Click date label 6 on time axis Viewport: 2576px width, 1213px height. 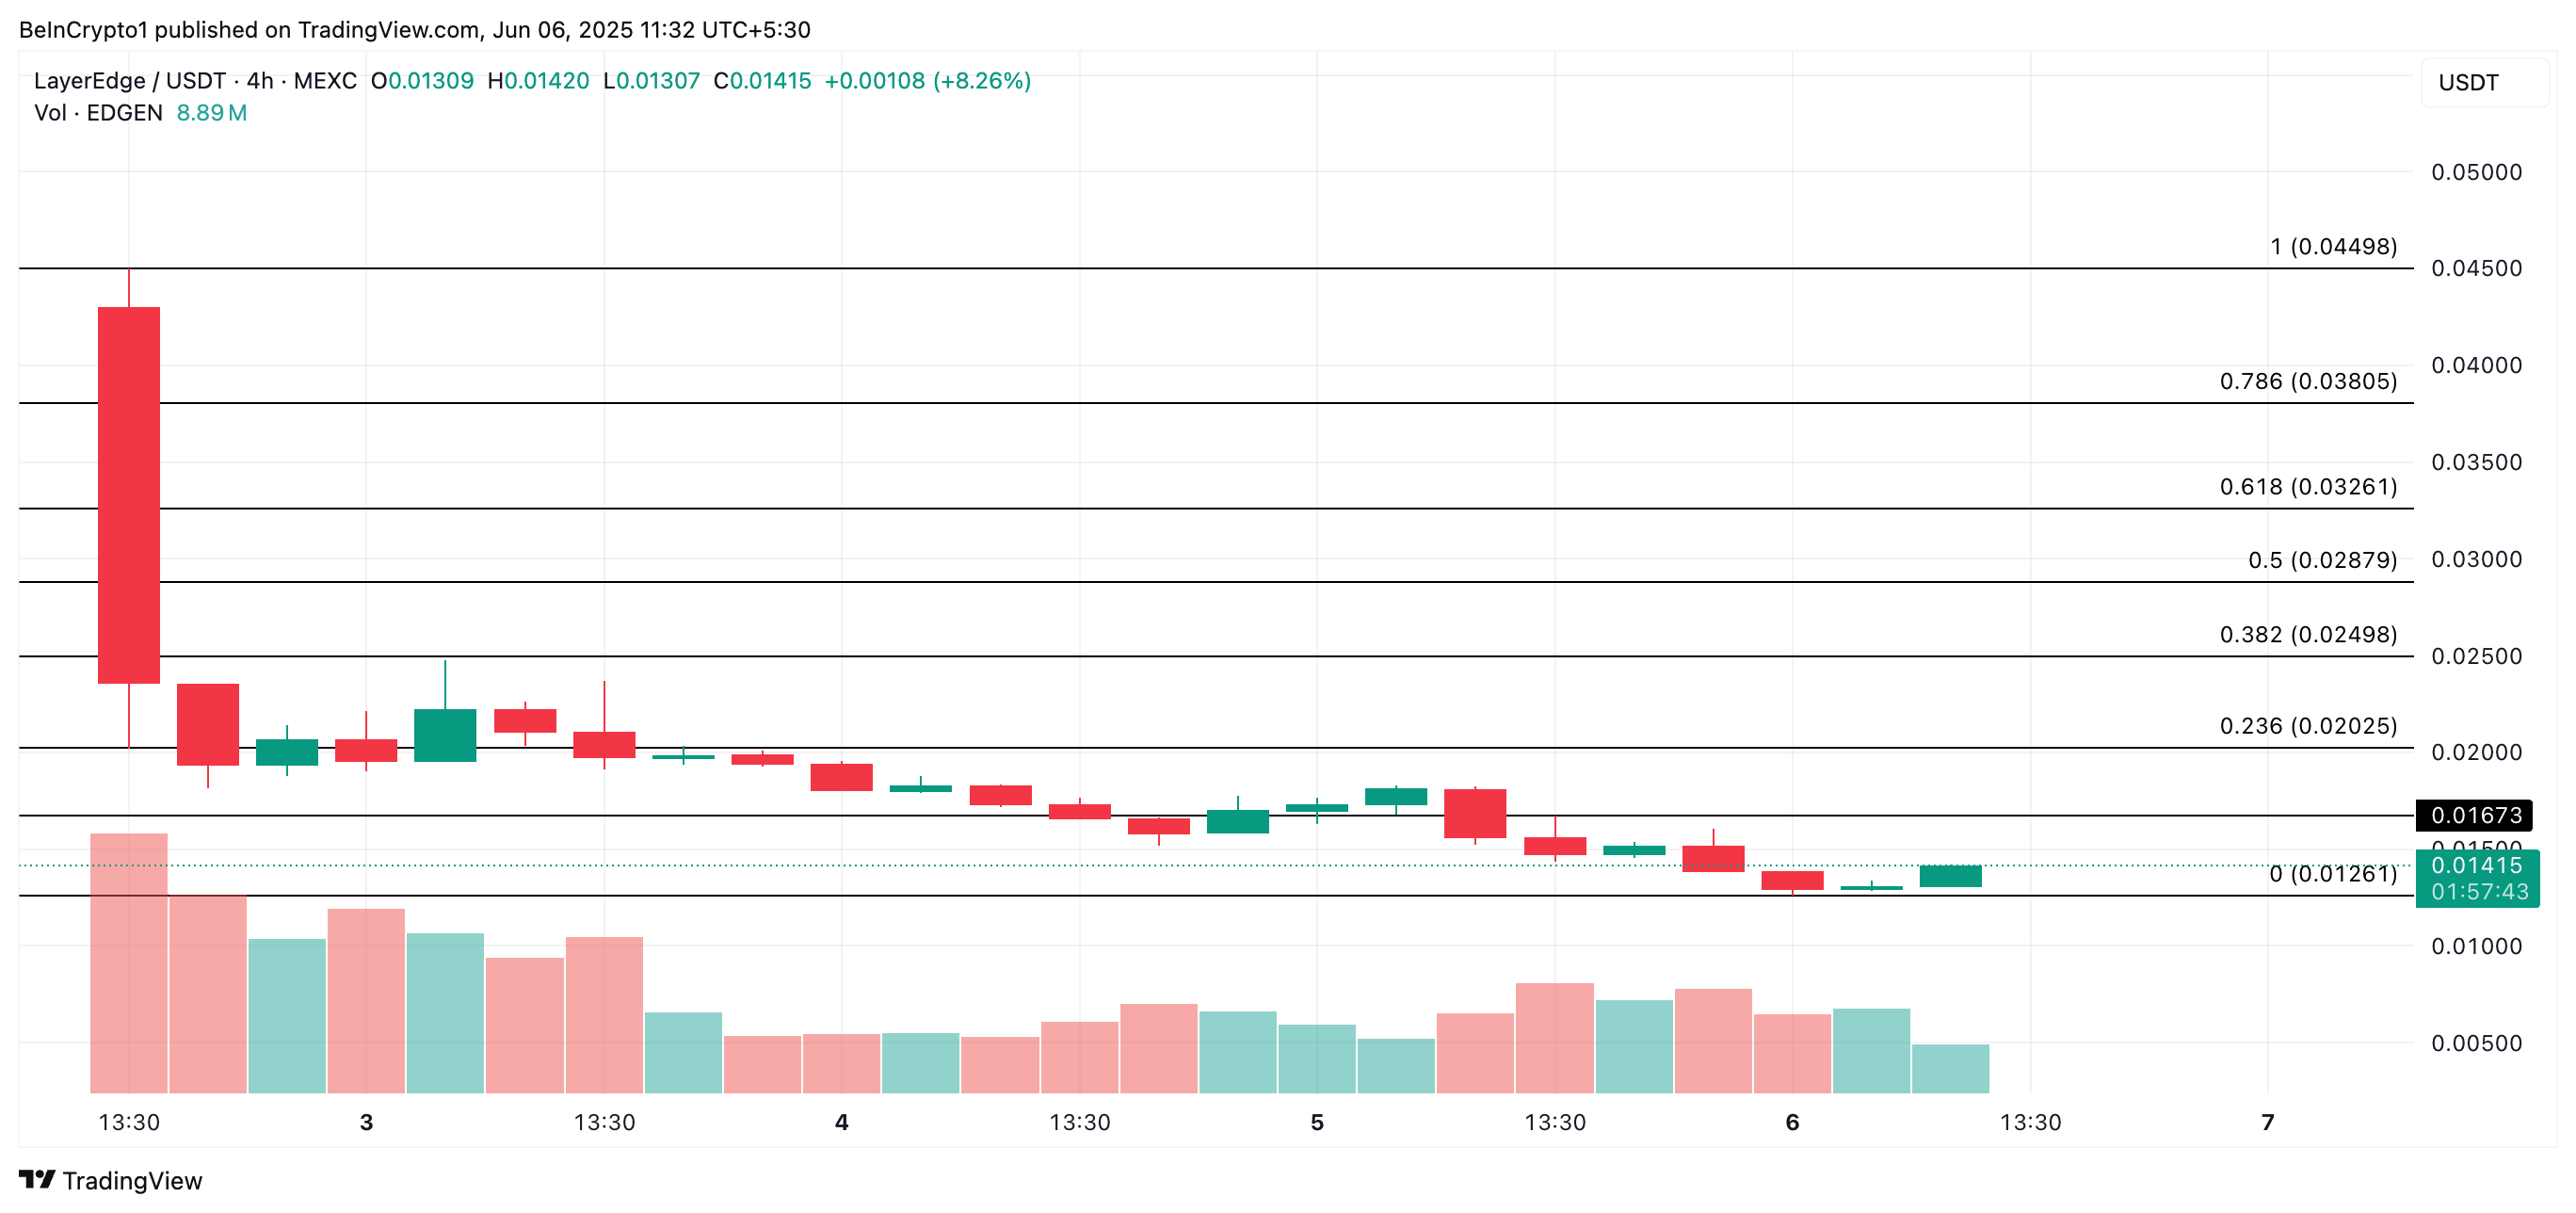pos(1792,1122)
